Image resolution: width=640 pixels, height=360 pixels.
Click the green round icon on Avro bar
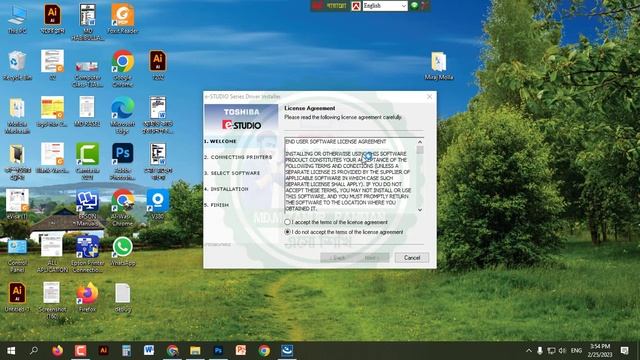(x=414, y=5)
